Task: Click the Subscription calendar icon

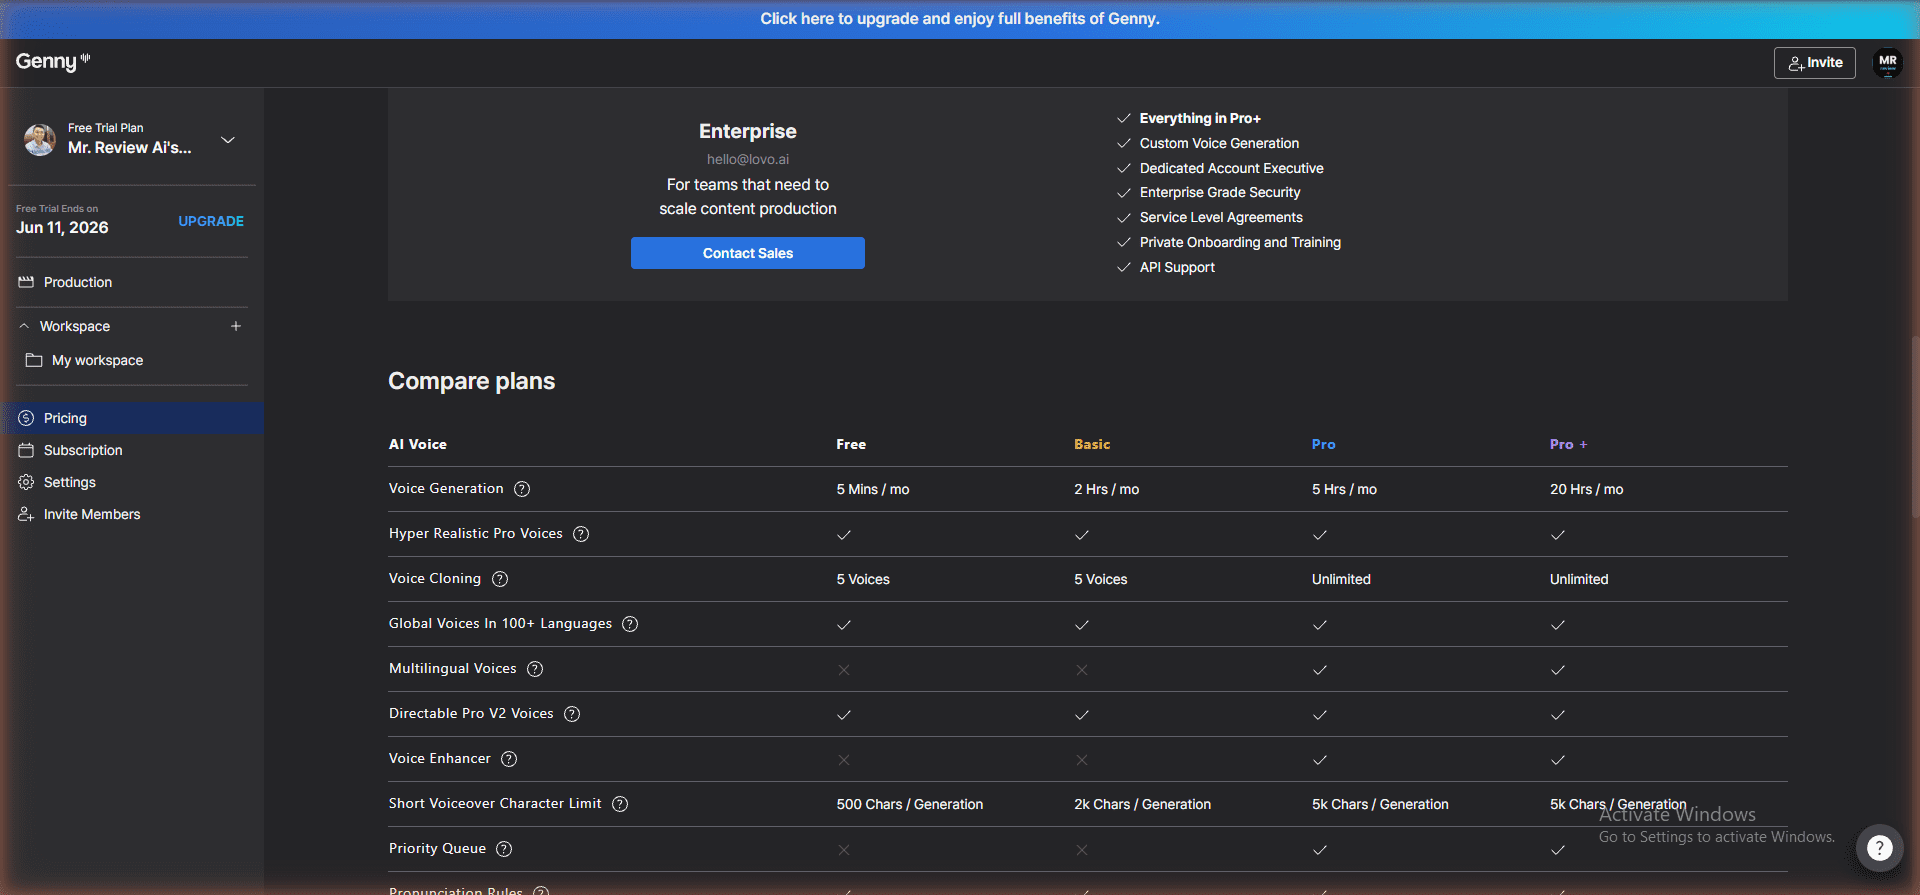Action: click(x=26, y=450)
